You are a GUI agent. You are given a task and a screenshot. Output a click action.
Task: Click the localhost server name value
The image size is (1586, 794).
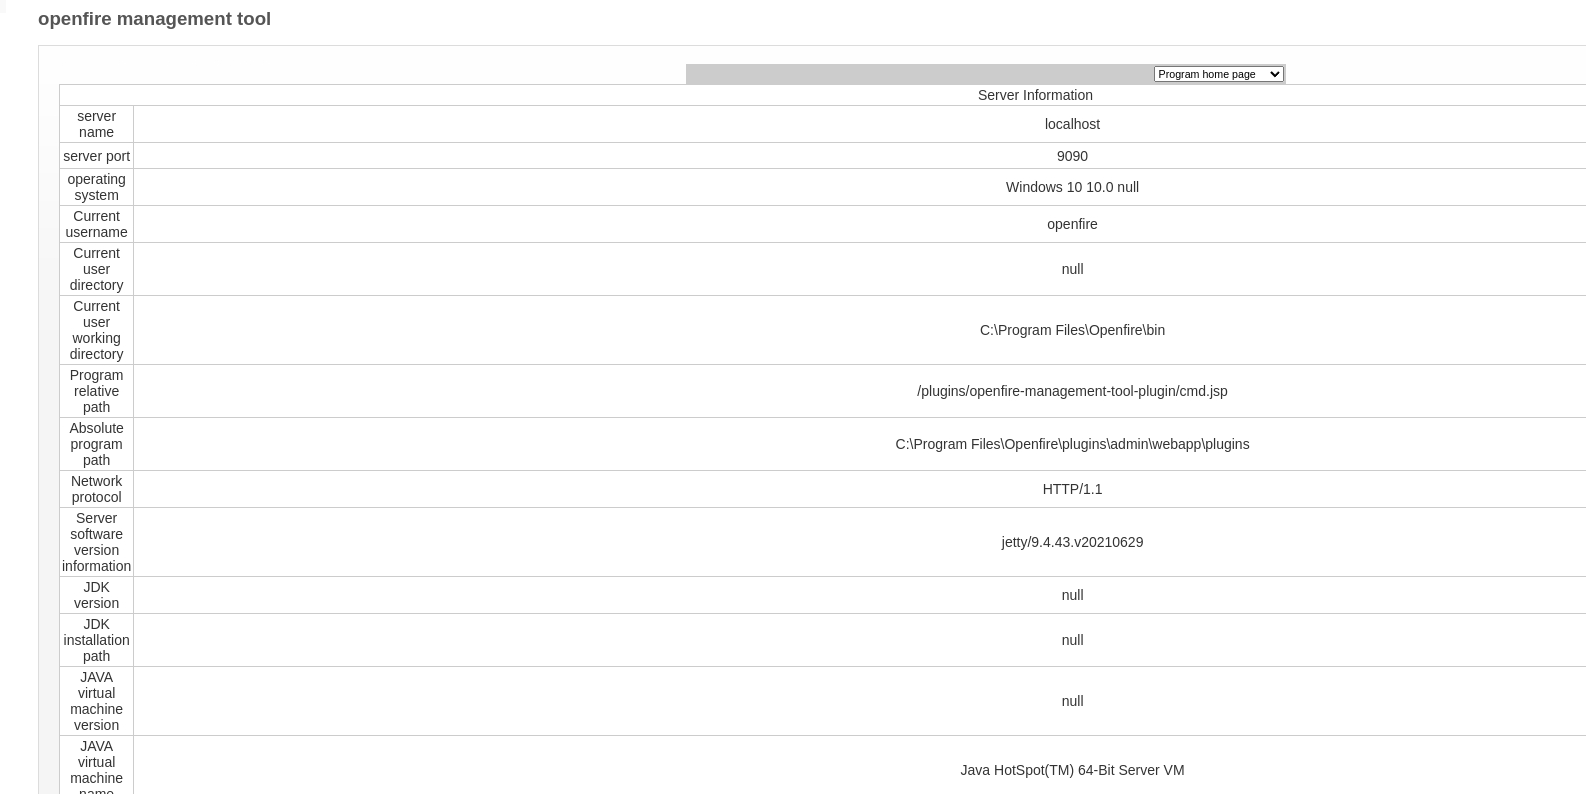pos(1072,124)
